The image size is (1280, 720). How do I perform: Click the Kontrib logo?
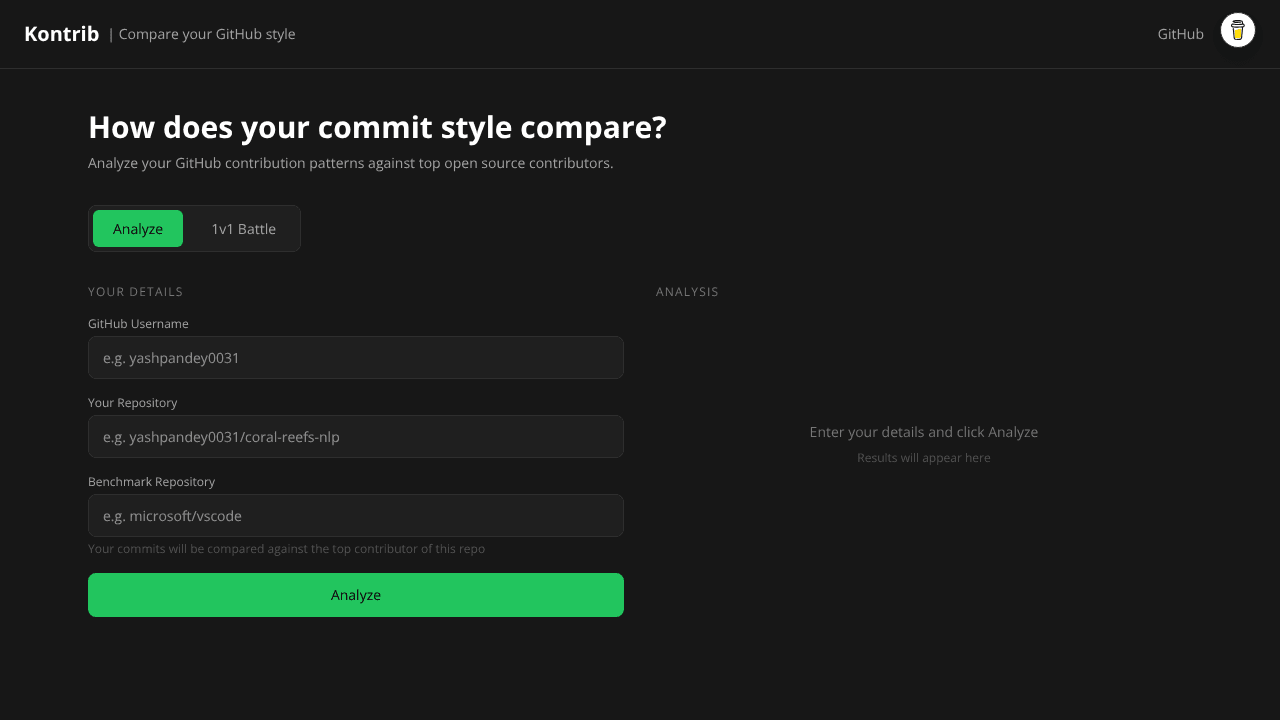click(61, 34)
